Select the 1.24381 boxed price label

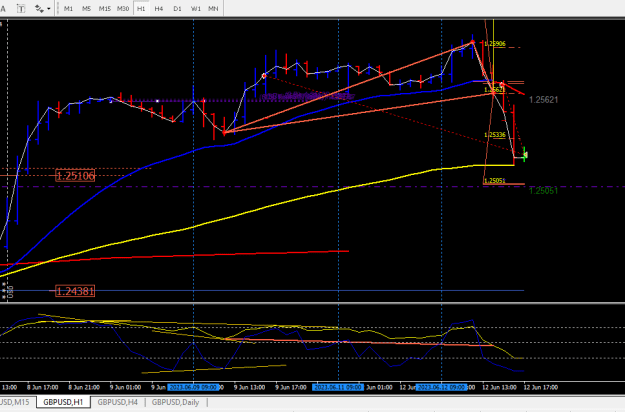point(75,291)
